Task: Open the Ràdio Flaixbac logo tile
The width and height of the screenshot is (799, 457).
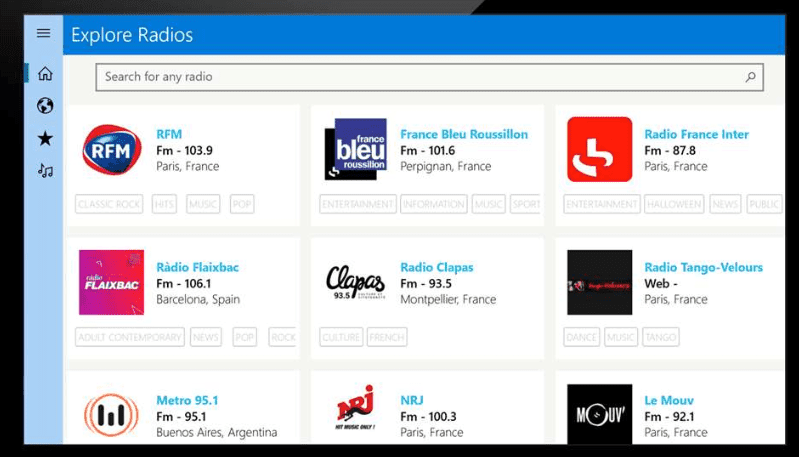Action: (x=111, y=283)
